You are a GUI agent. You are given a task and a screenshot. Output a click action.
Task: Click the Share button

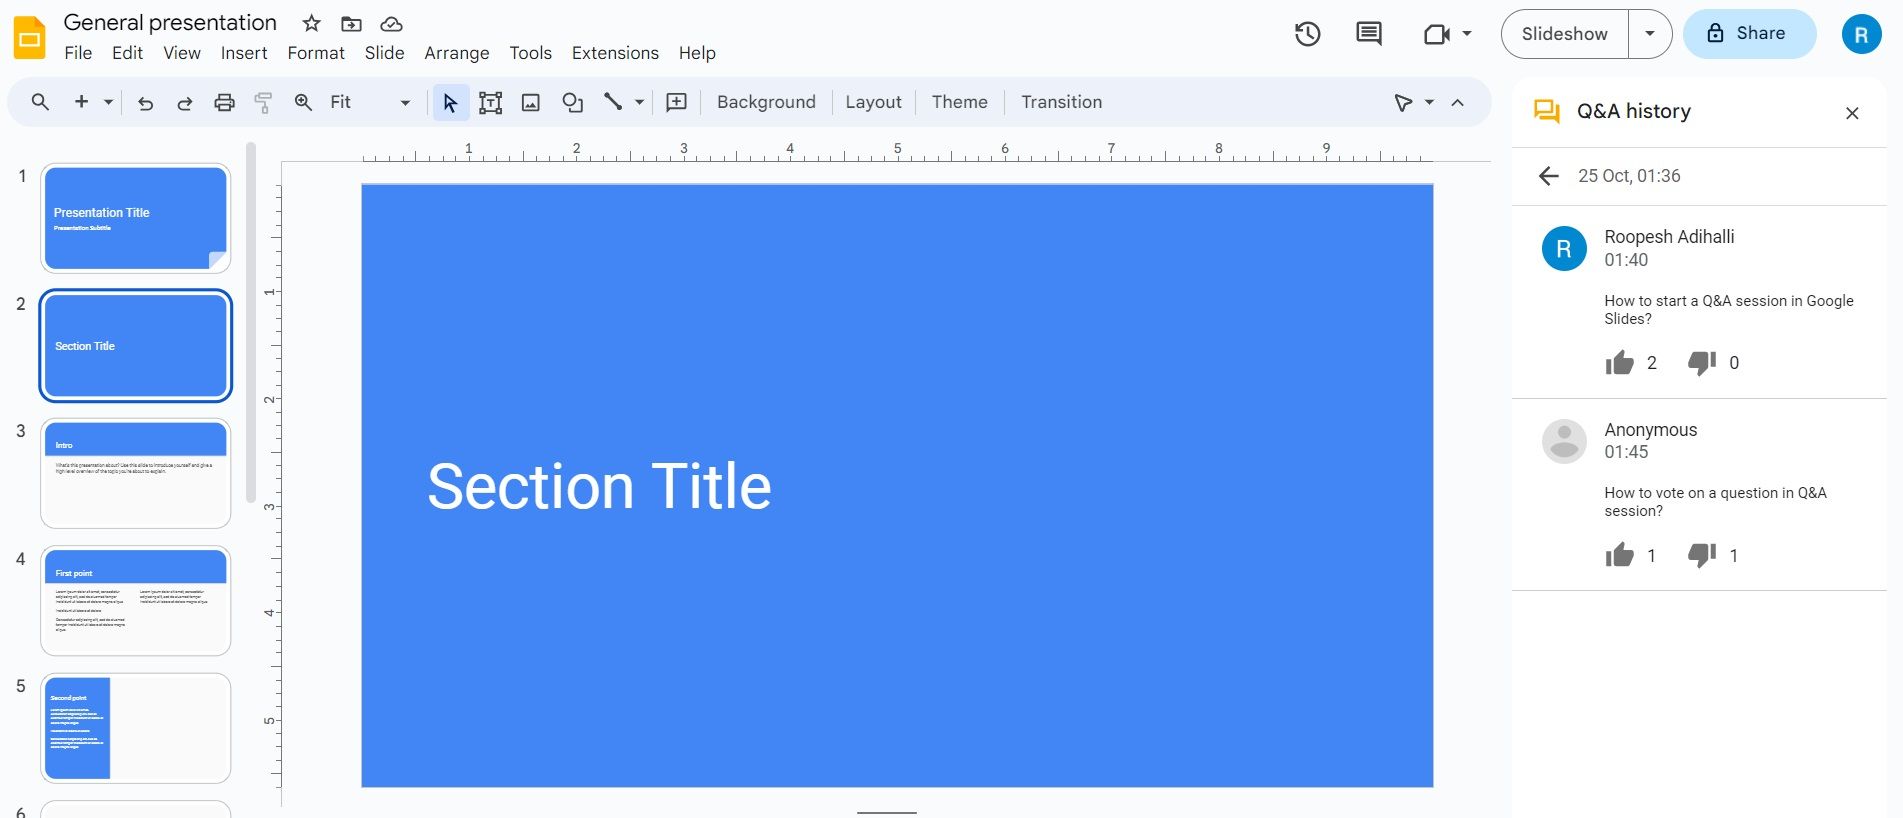click(1748, 34)
